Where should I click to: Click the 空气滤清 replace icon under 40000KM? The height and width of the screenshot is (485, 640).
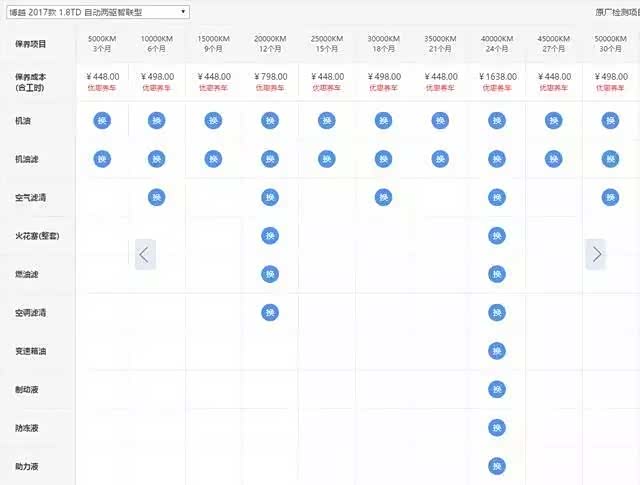click(x=497, y=197)
